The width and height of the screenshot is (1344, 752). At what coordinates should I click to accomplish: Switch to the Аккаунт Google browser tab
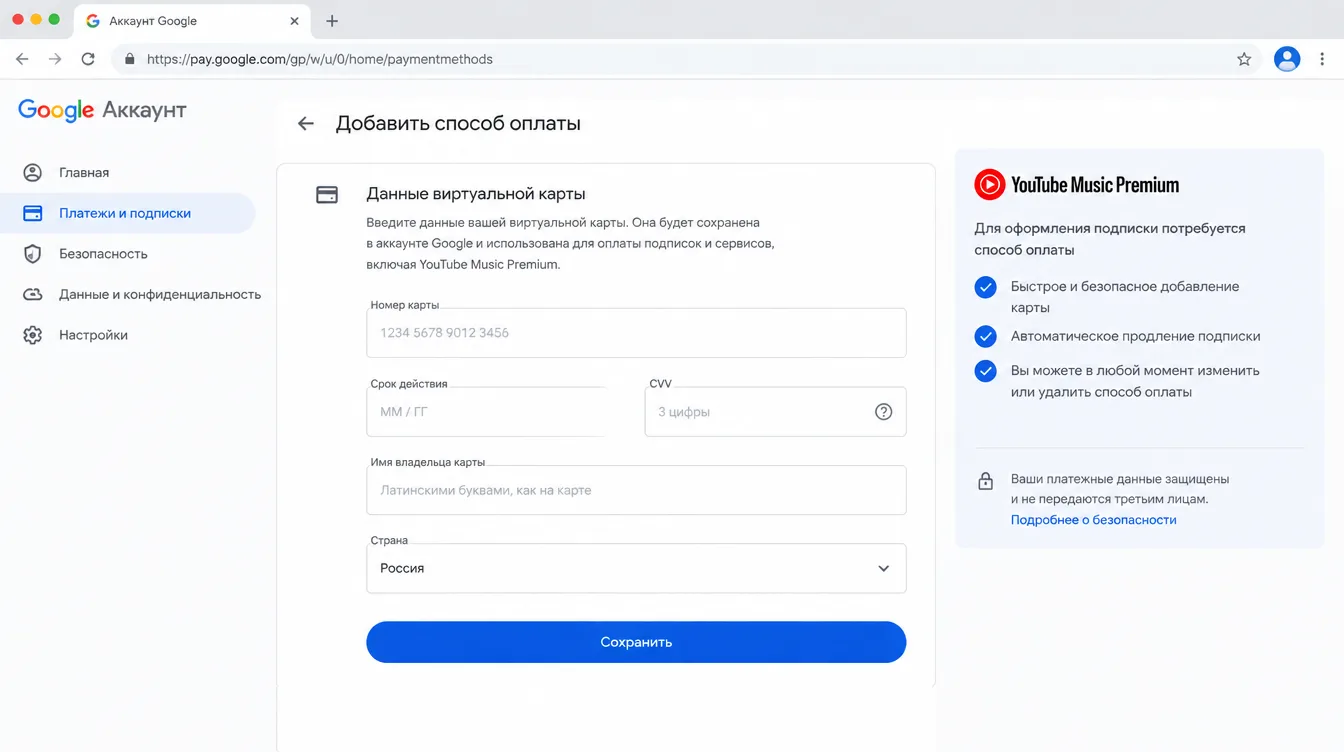click(192, 21)
